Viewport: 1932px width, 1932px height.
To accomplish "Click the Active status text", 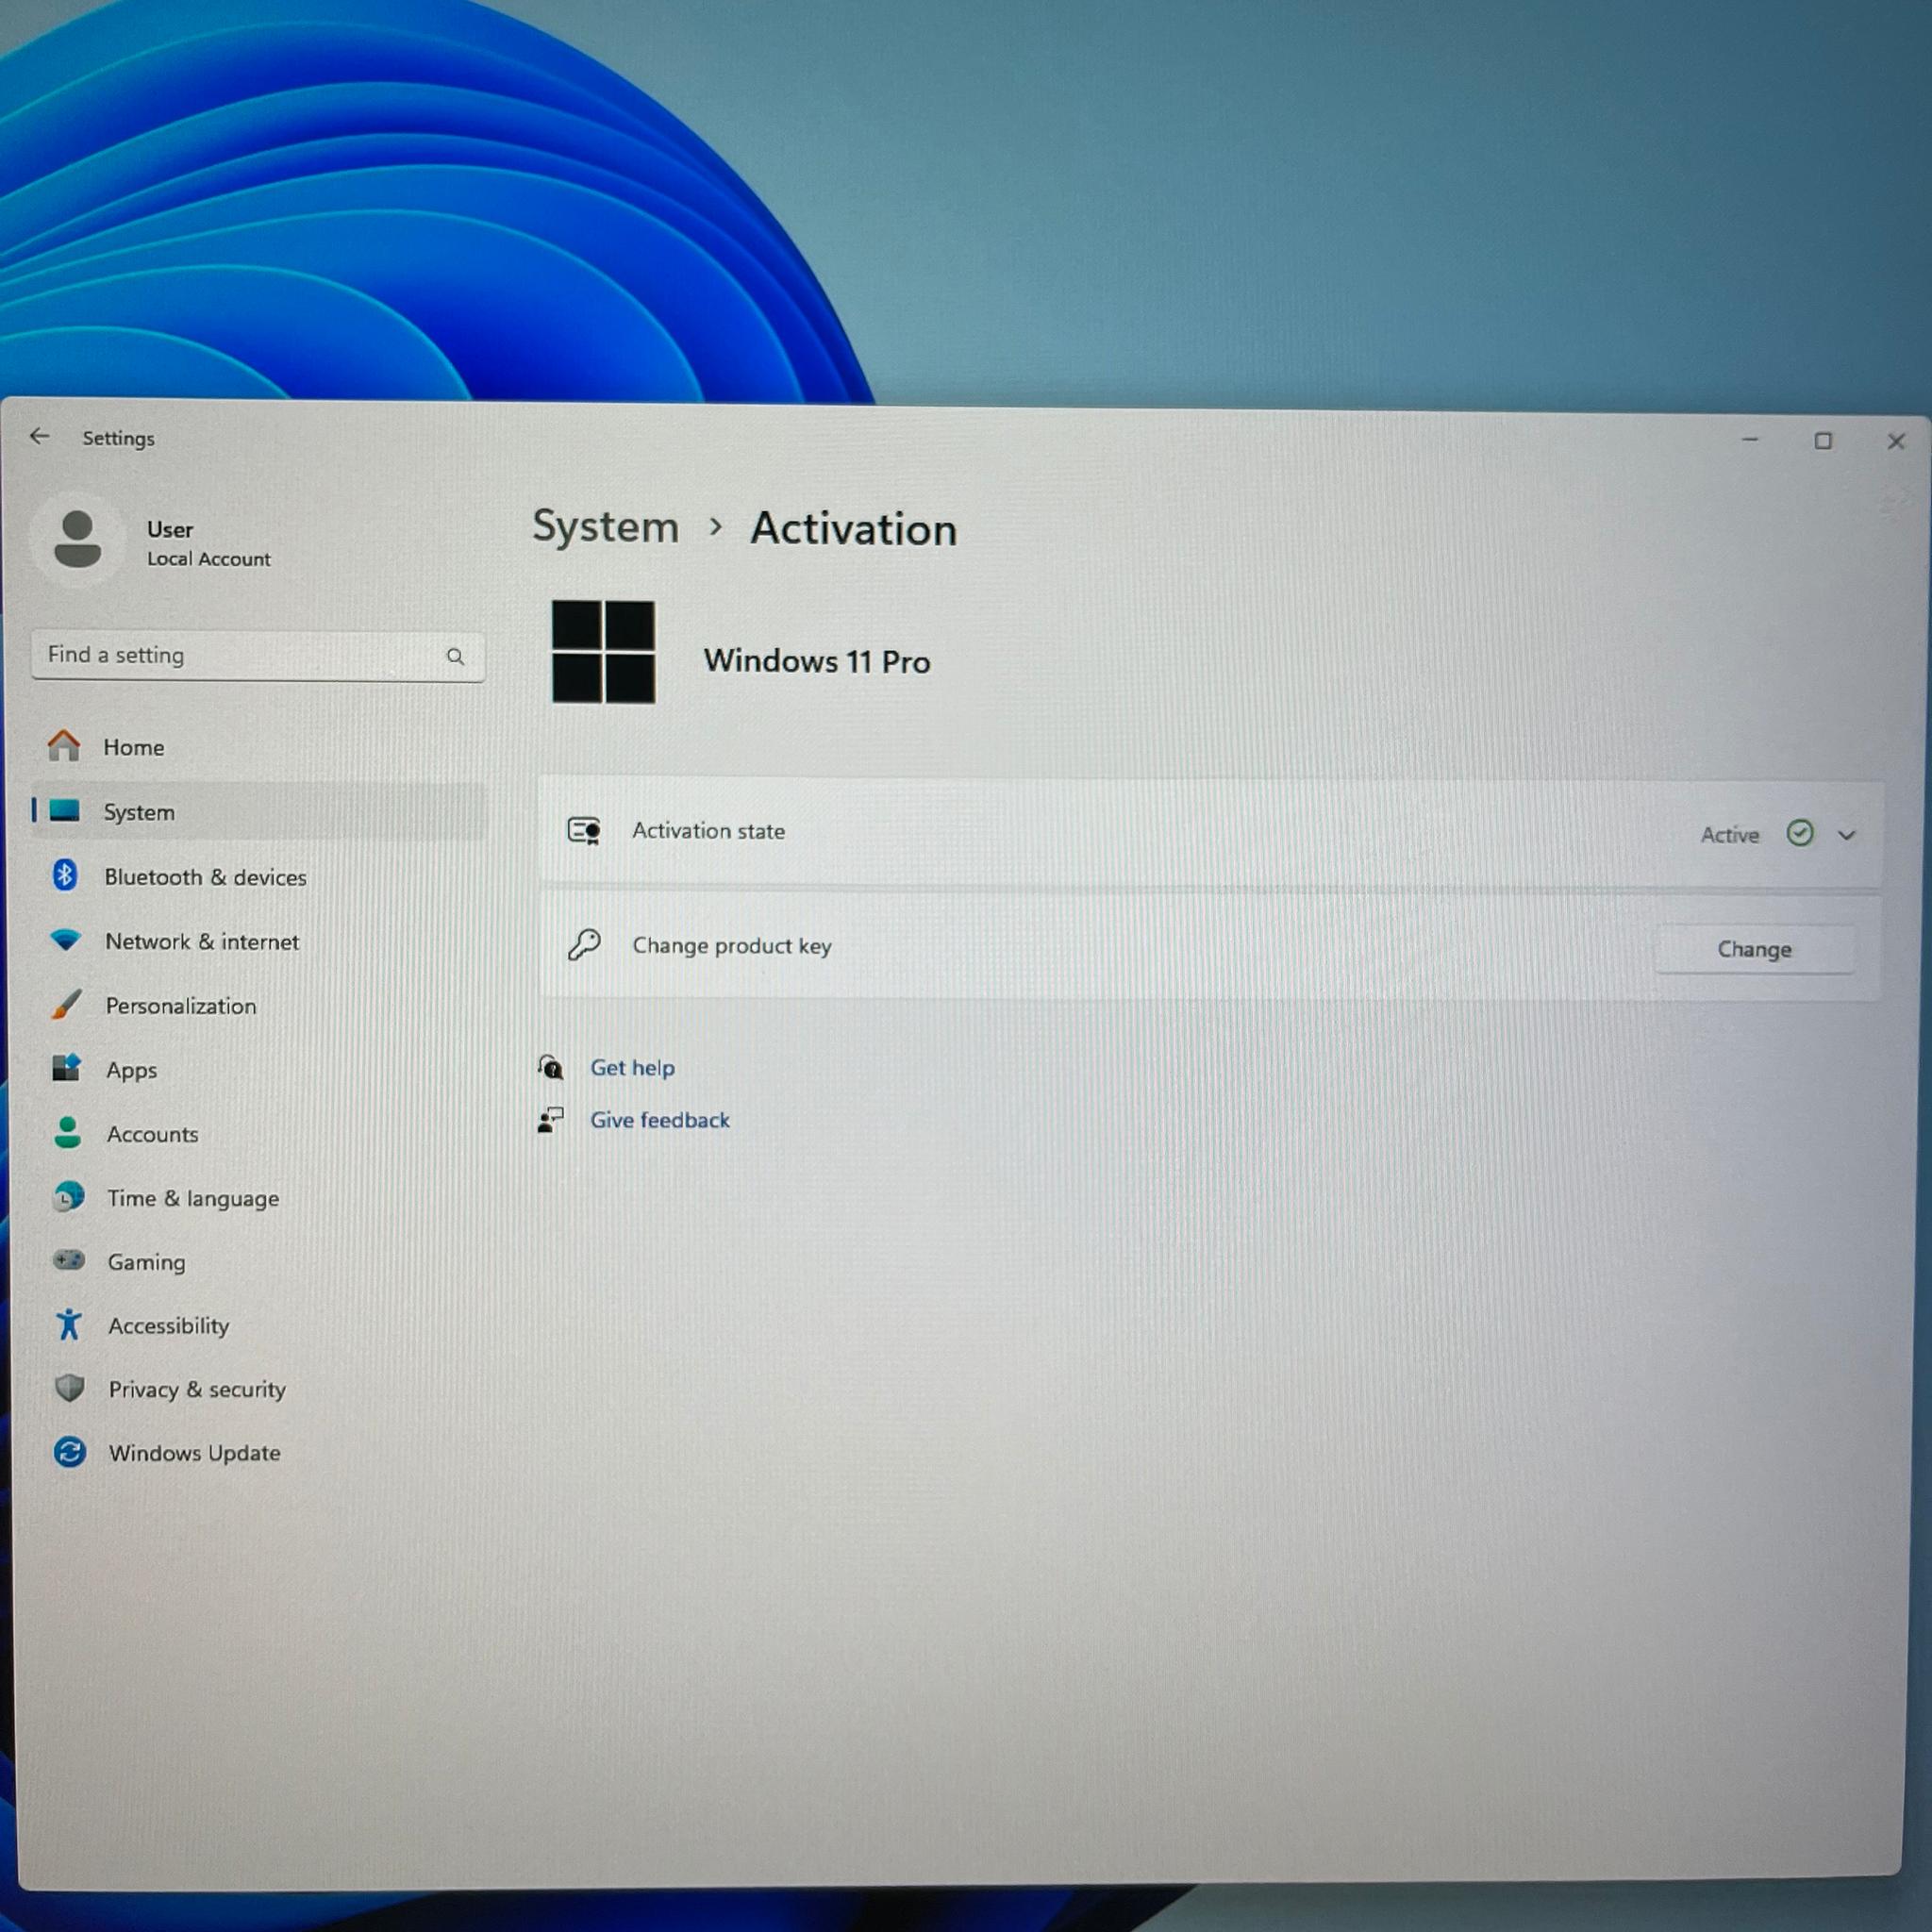I will coord(1729,834).
